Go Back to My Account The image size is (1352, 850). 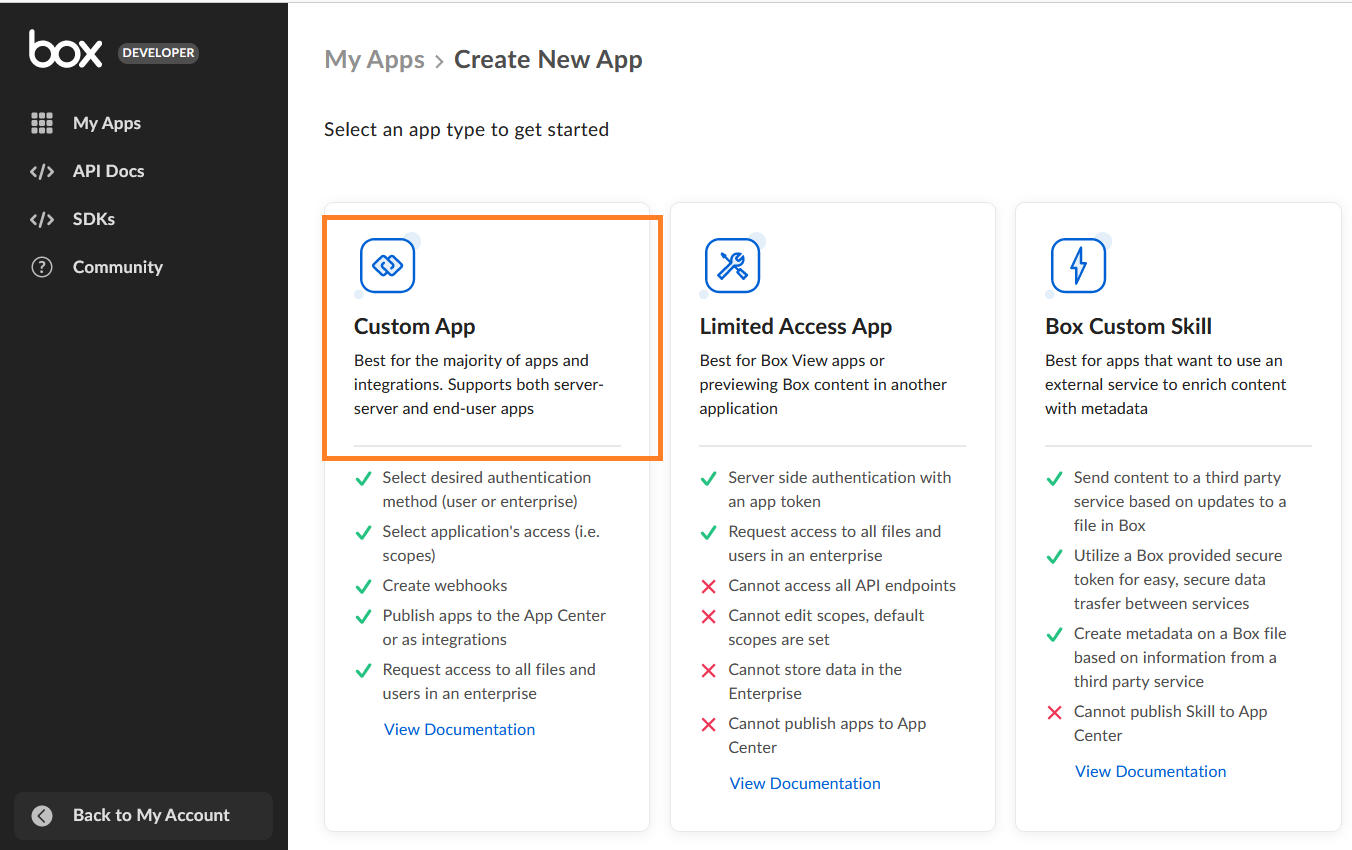143,815
